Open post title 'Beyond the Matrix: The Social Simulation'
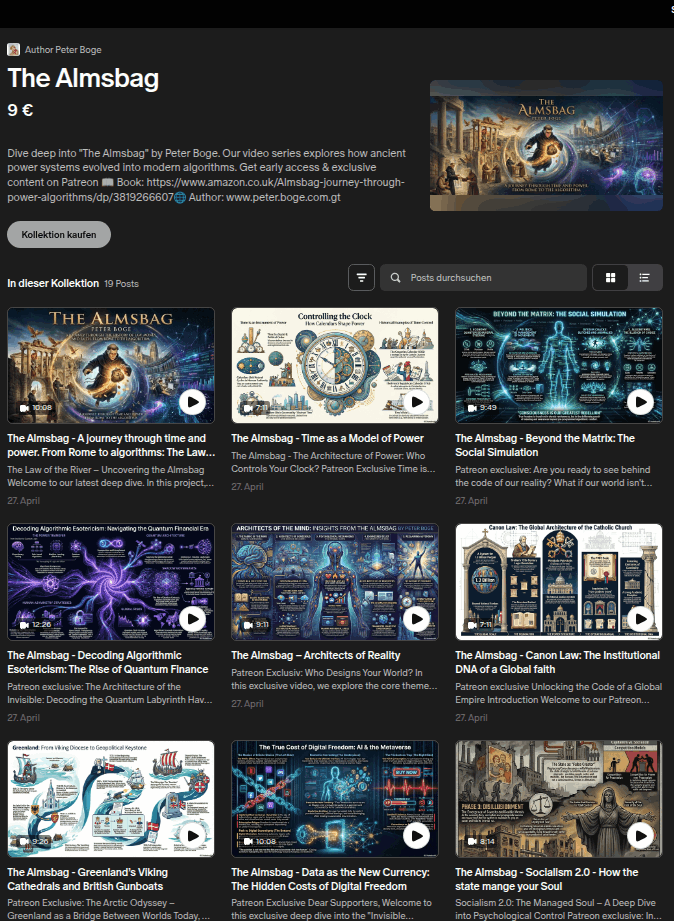 coord(545,445)
